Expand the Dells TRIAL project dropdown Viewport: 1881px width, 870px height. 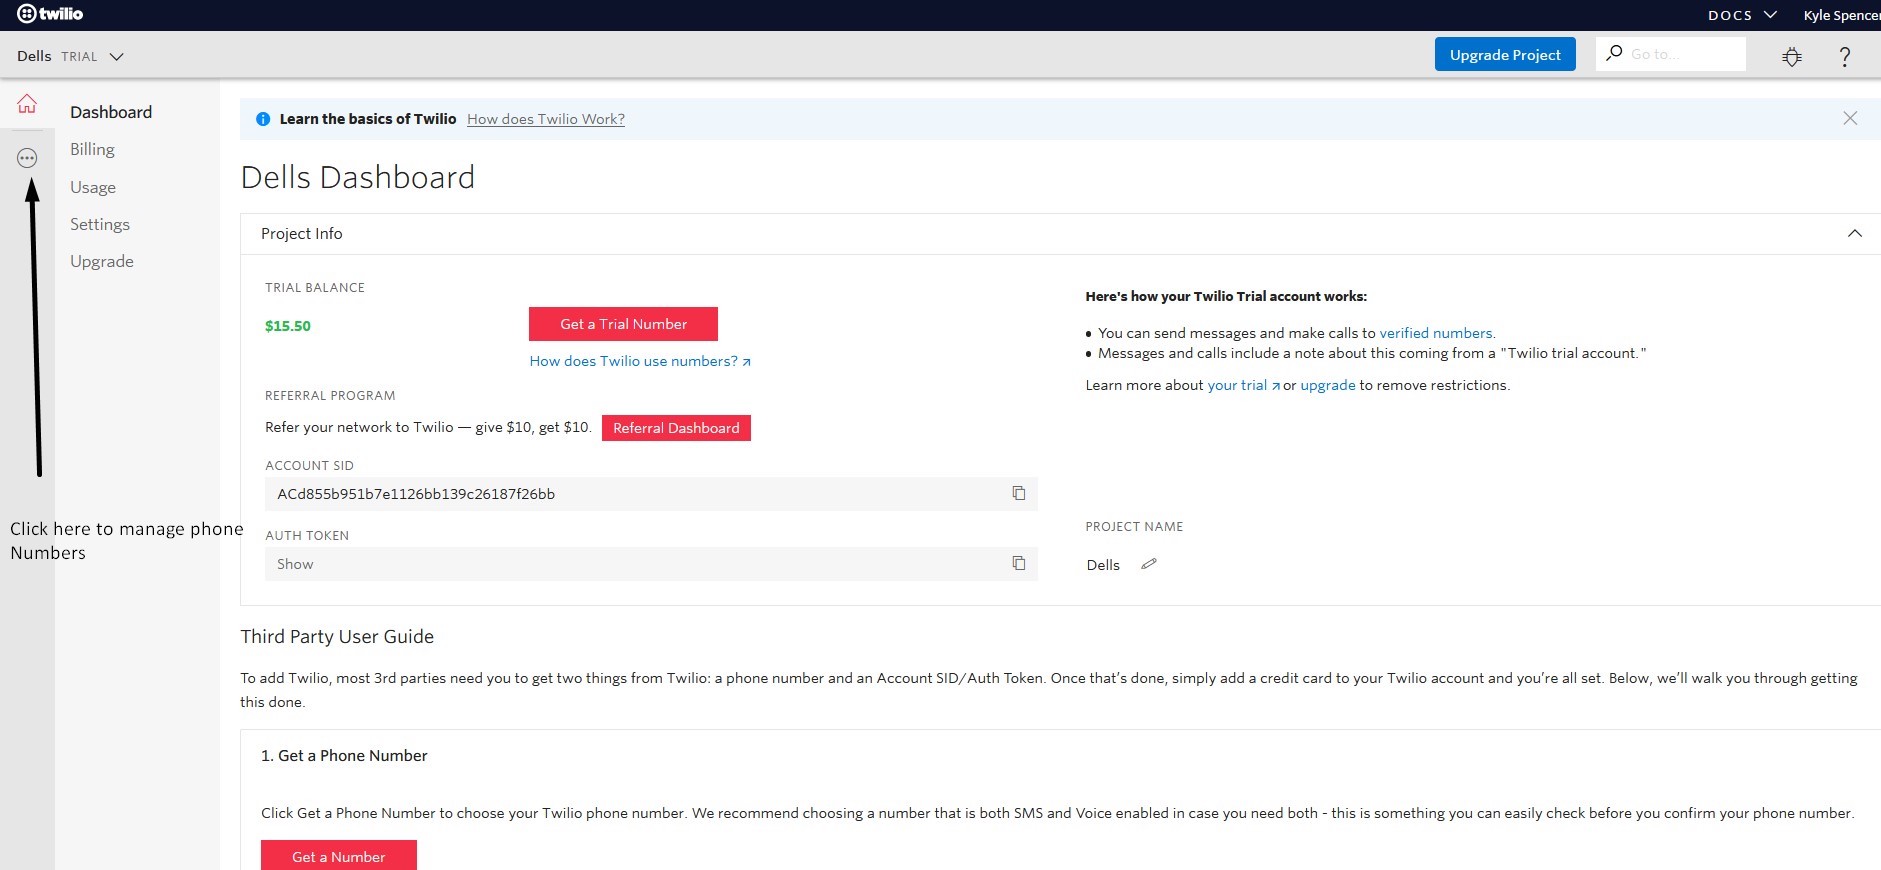(70, 57)
